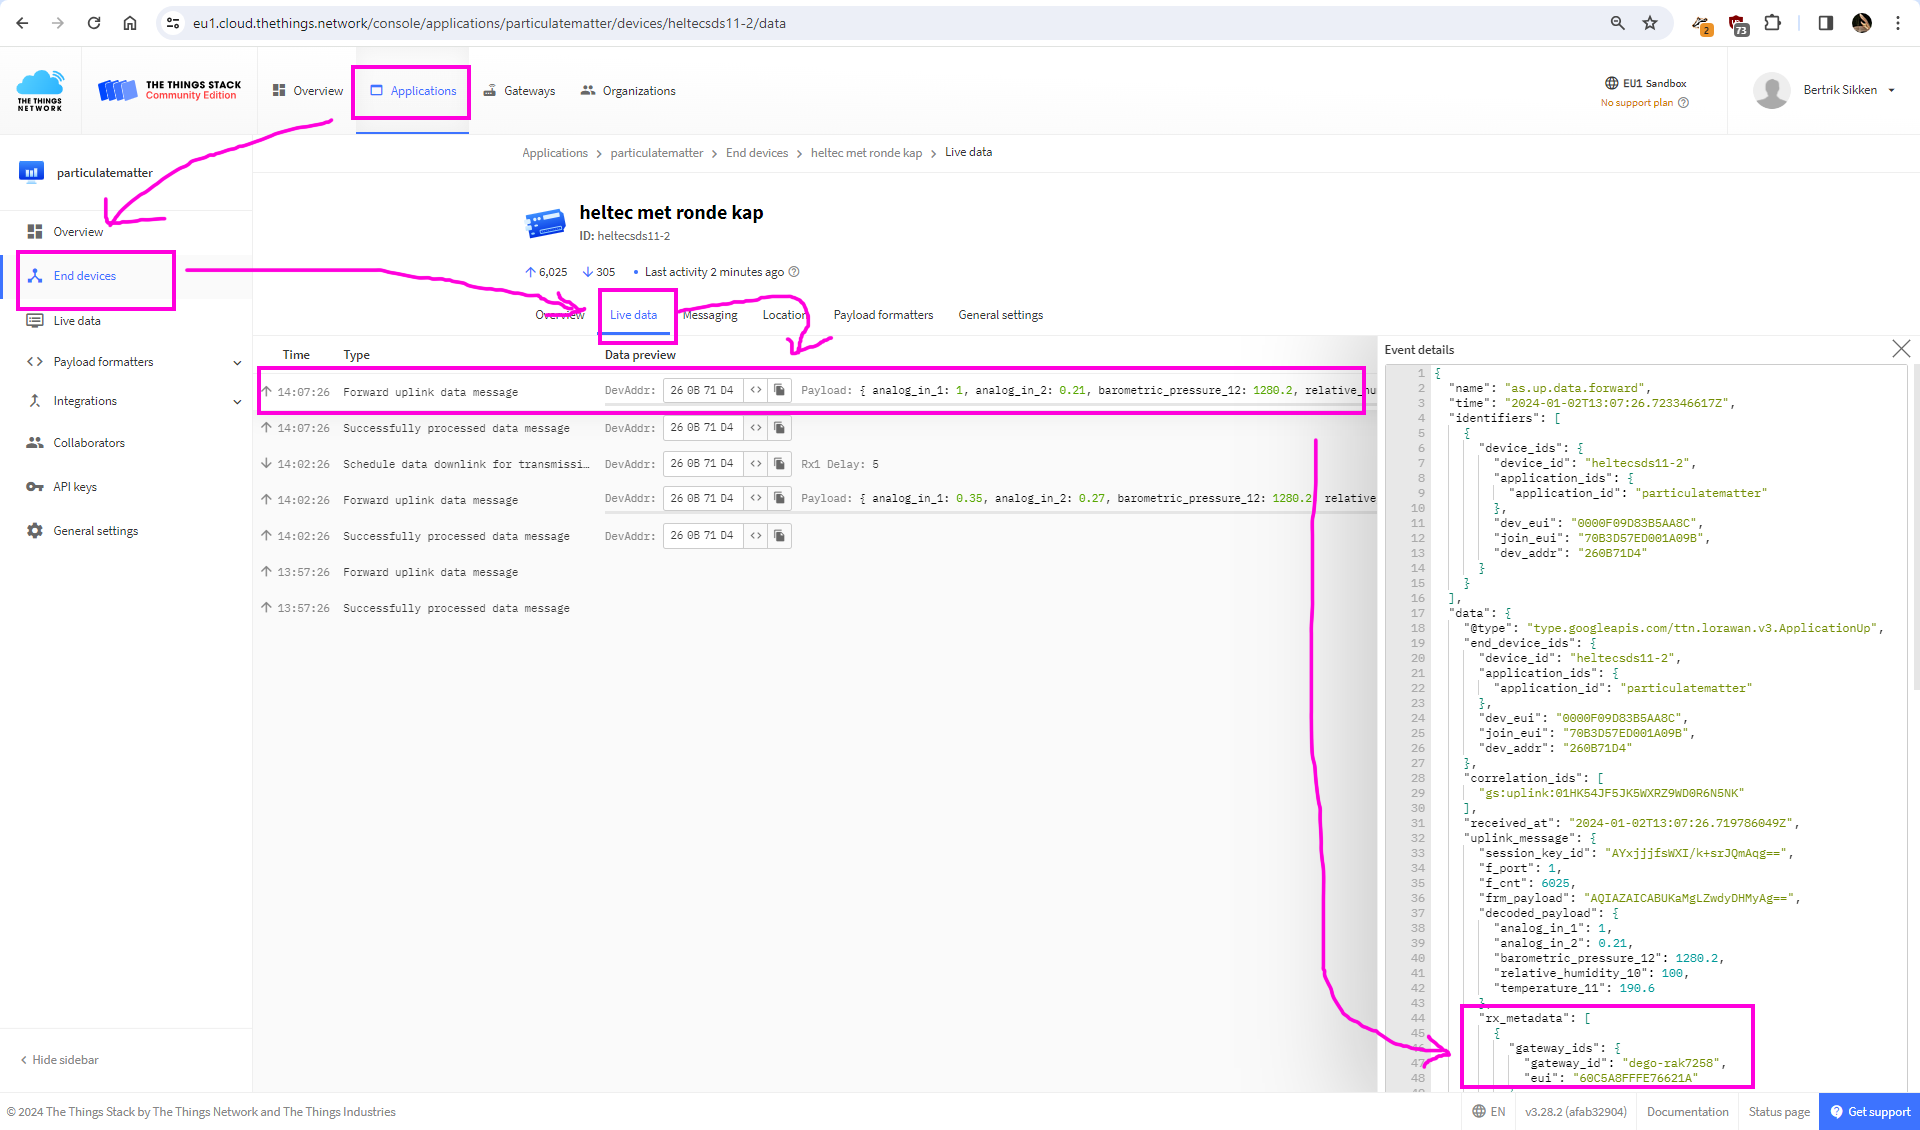Click heltec met ronde kap breadcrumb
The width and height of the screenshot is (1920, 1130).
click(866, 153)
